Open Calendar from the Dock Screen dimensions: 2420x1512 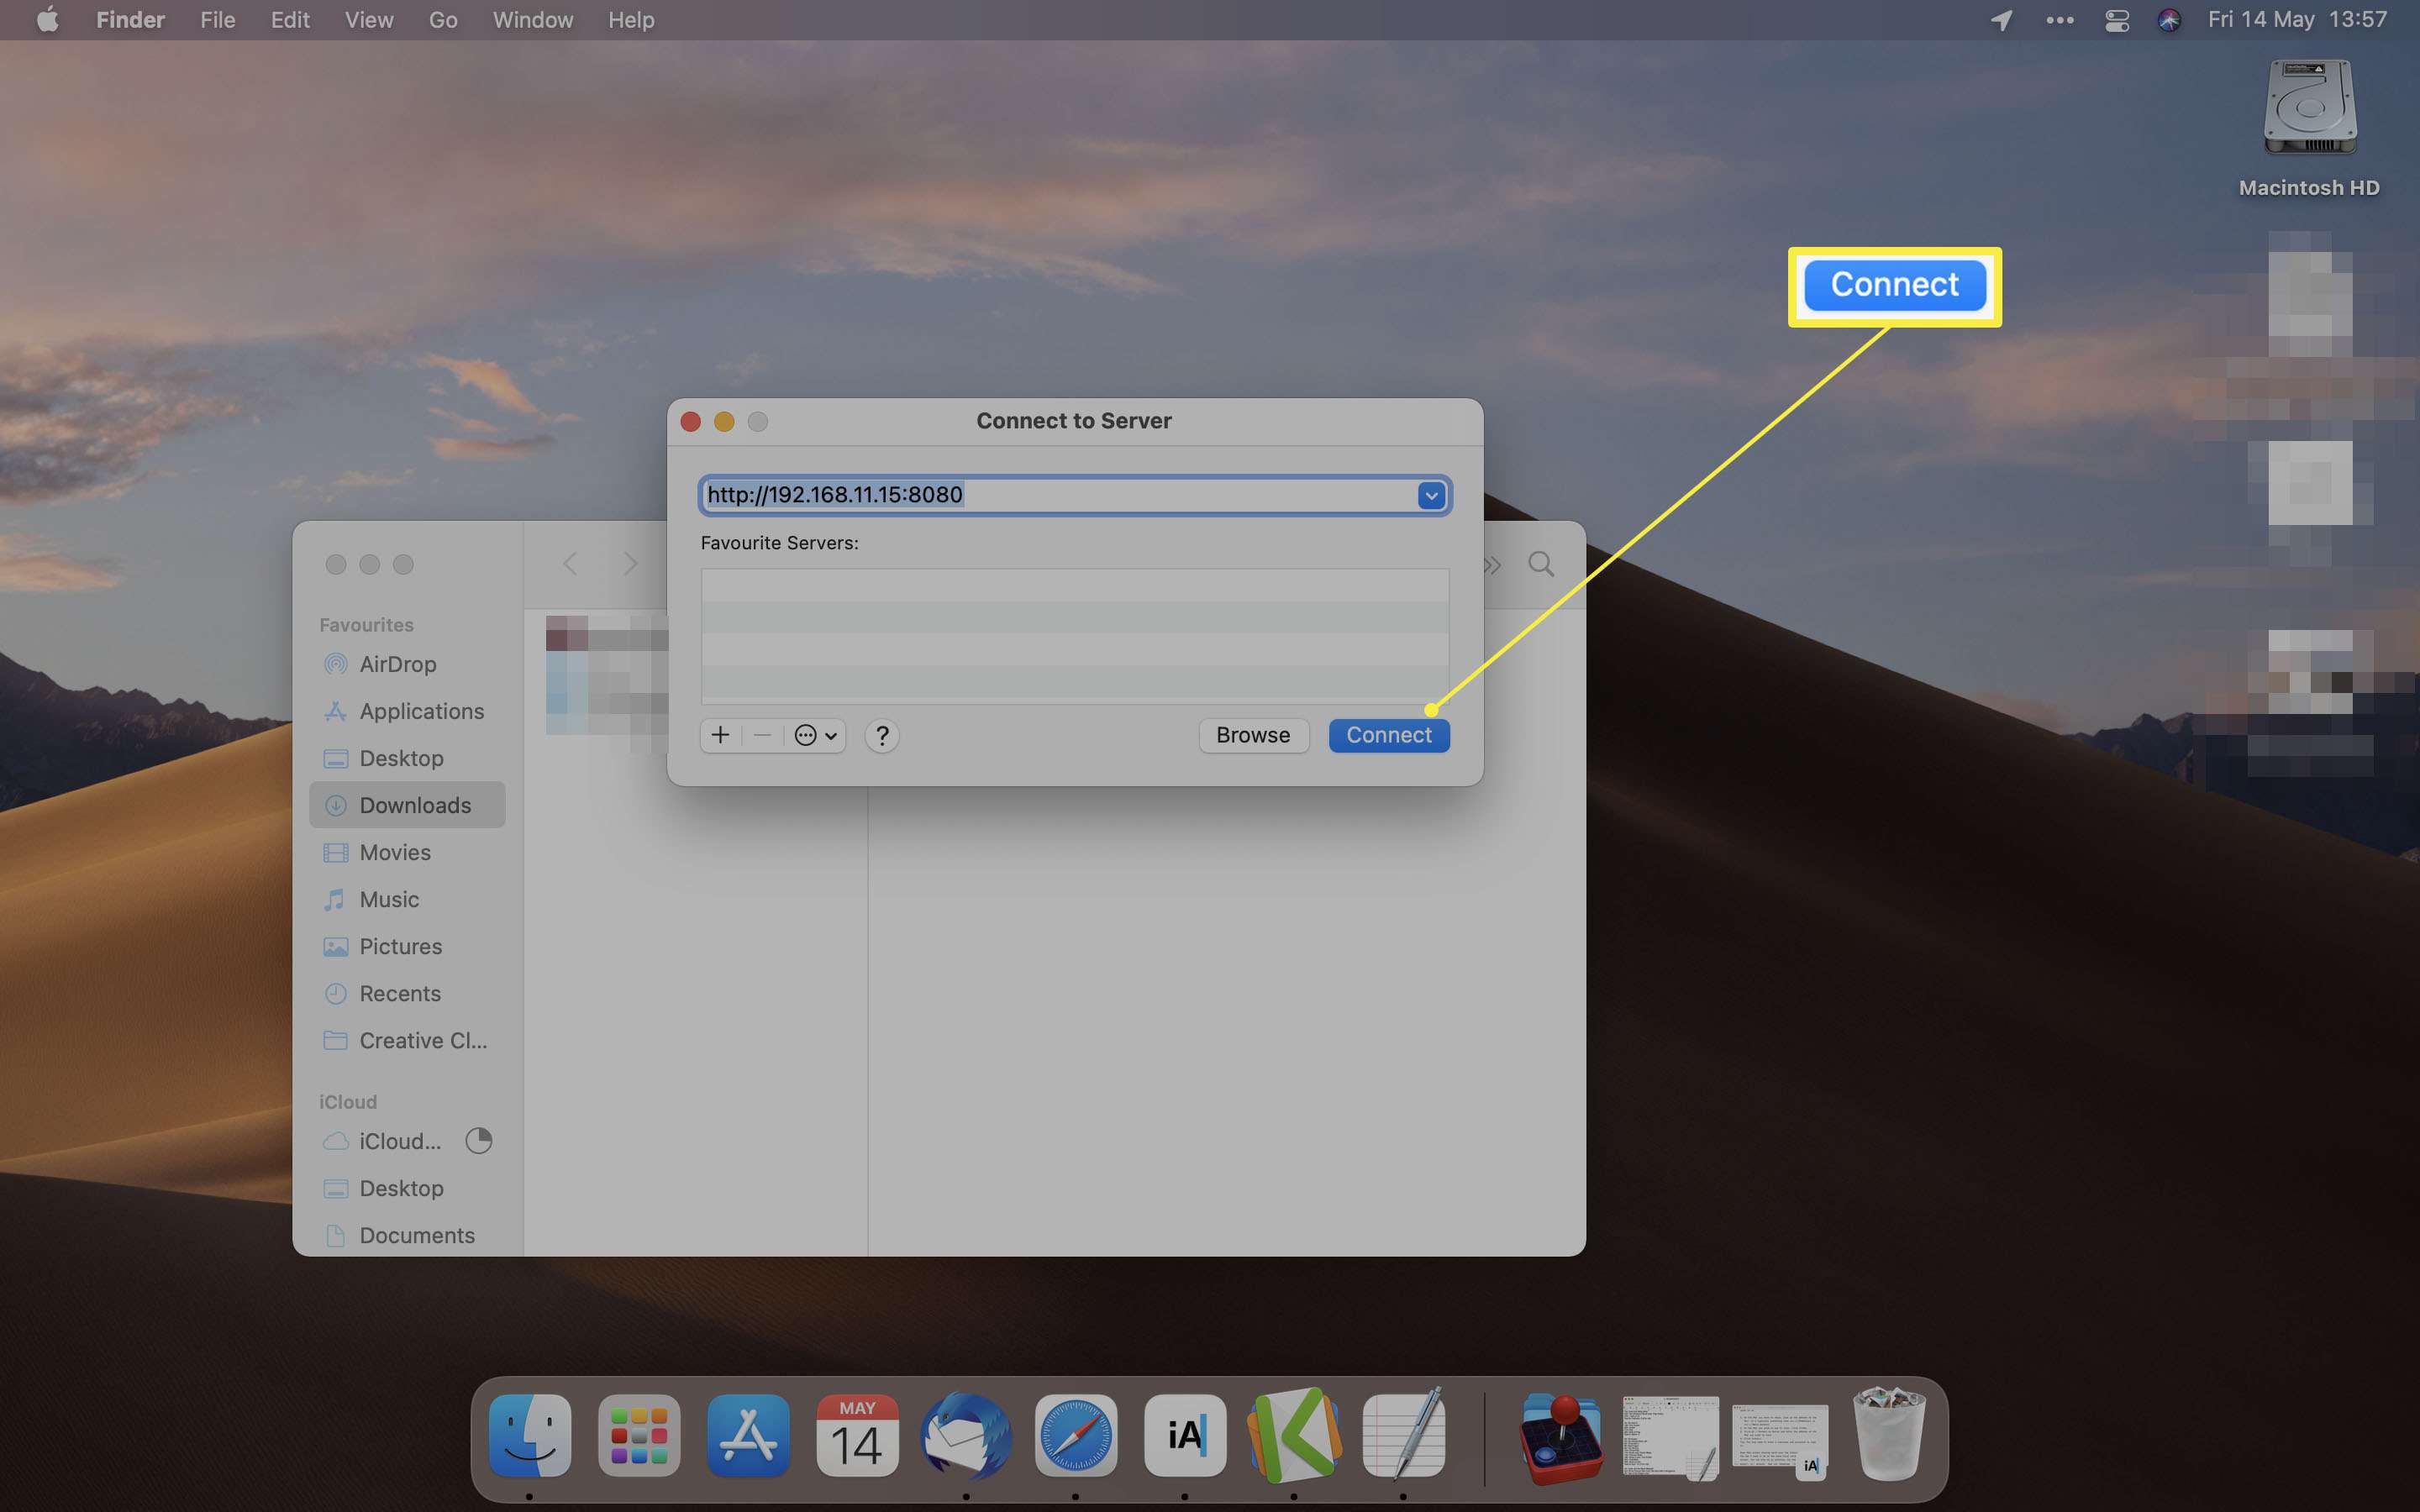857,1435
